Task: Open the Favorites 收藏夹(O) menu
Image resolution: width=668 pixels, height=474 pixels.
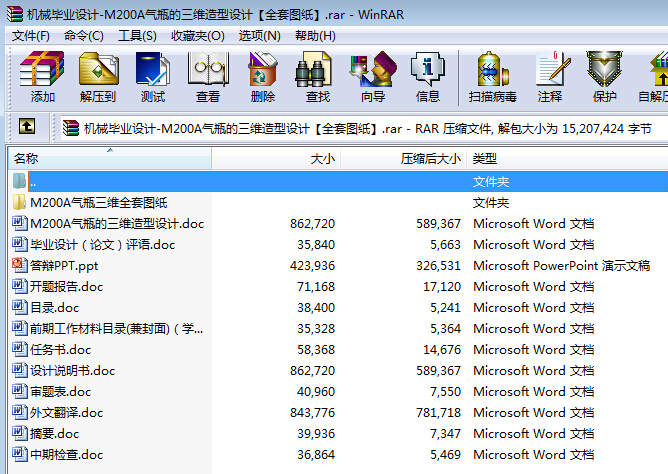Action: [x=198, y=36]
